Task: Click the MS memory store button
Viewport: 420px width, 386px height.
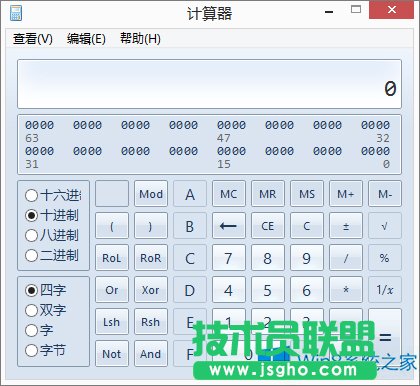Action: (307, 194)
